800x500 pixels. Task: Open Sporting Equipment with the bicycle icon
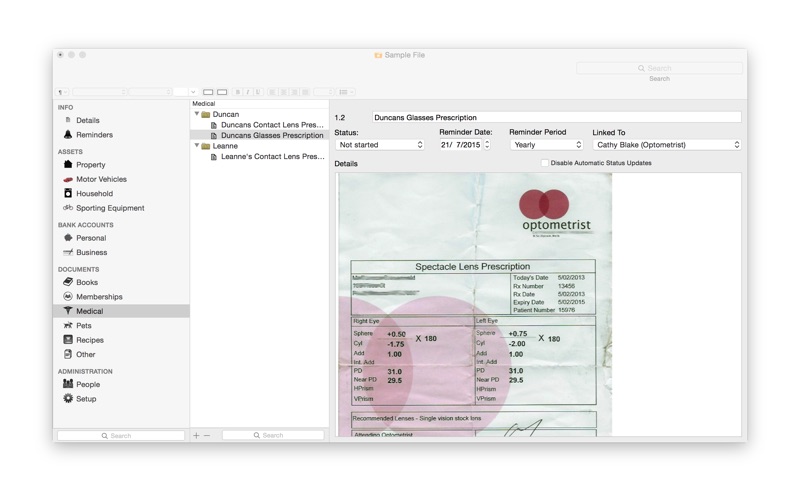110,208
